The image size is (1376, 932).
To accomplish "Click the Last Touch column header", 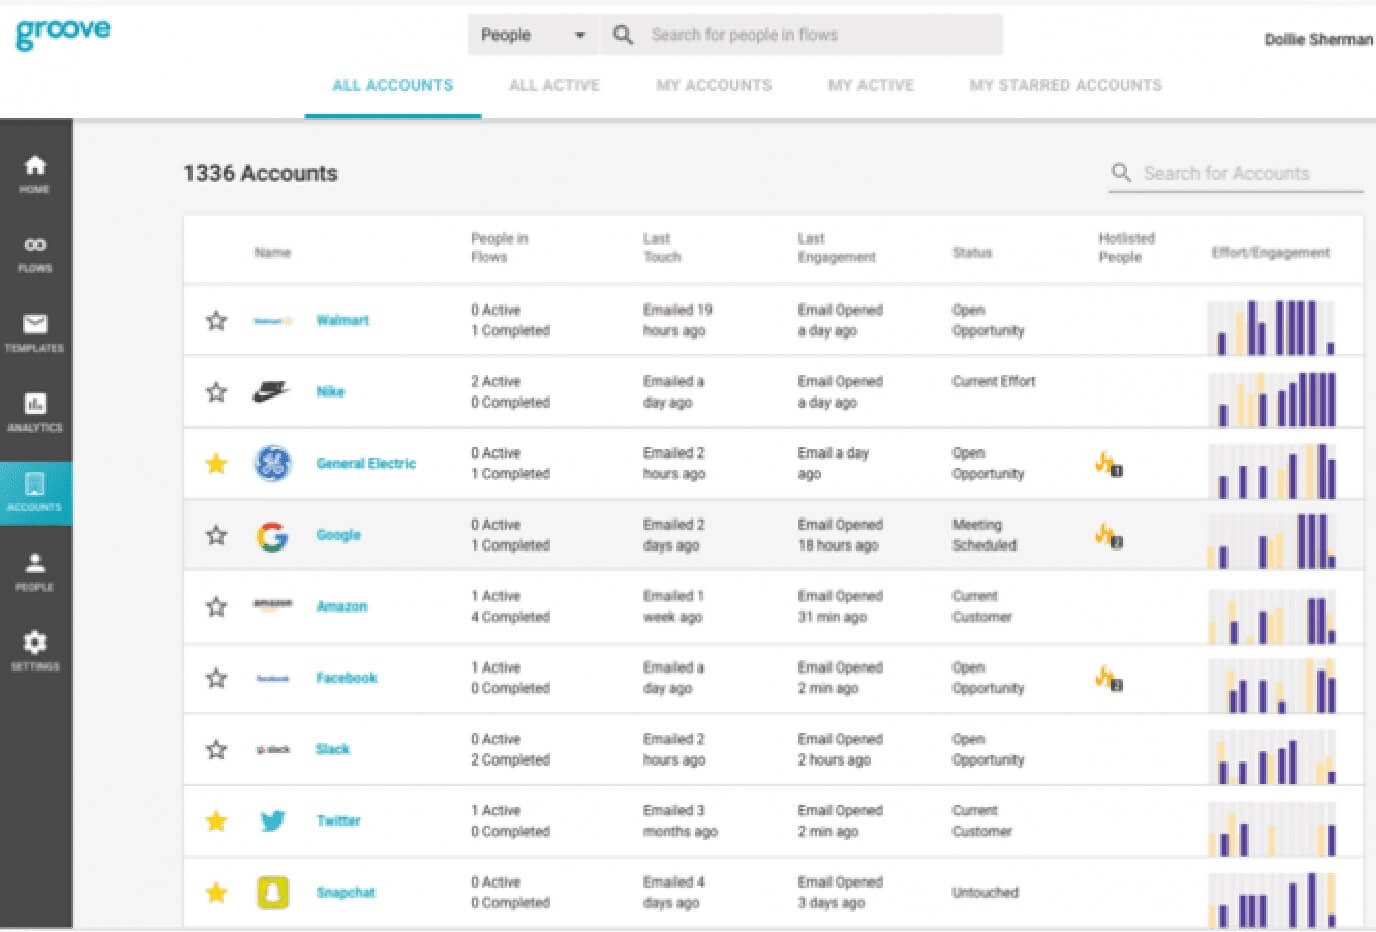I will click(662, 248).
